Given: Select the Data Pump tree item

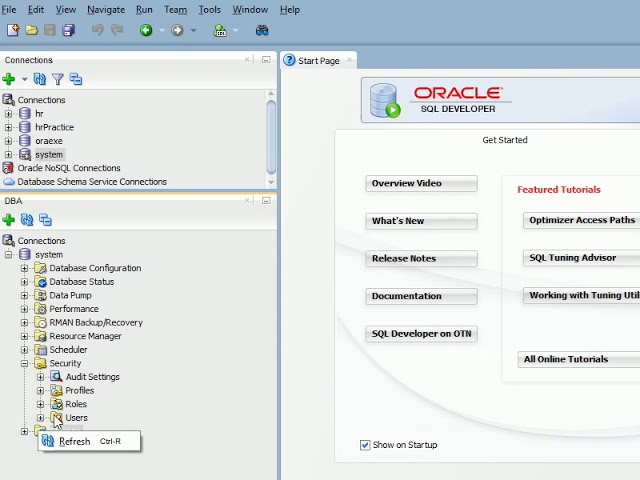Looking at the screenshot, I should pyautogui.click(x=70, y=295).
